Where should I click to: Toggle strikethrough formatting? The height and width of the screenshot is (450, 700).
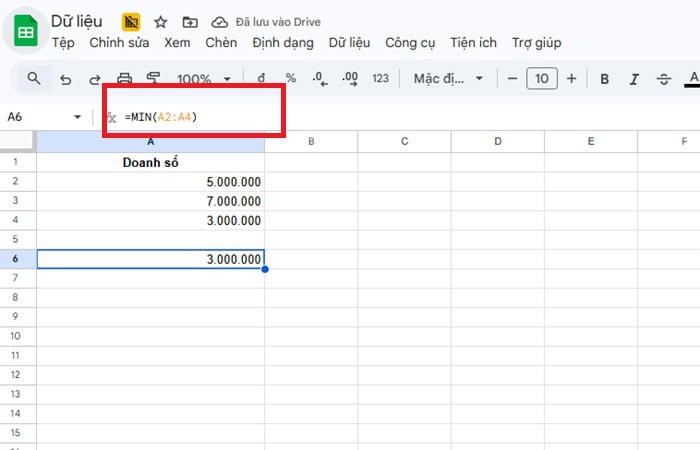pos(663,78)
